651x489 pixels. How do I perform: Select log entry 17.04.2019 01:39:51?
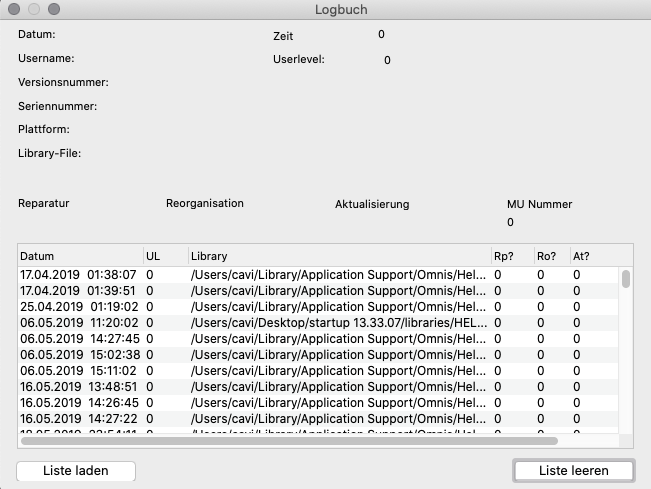click(250, 290)
